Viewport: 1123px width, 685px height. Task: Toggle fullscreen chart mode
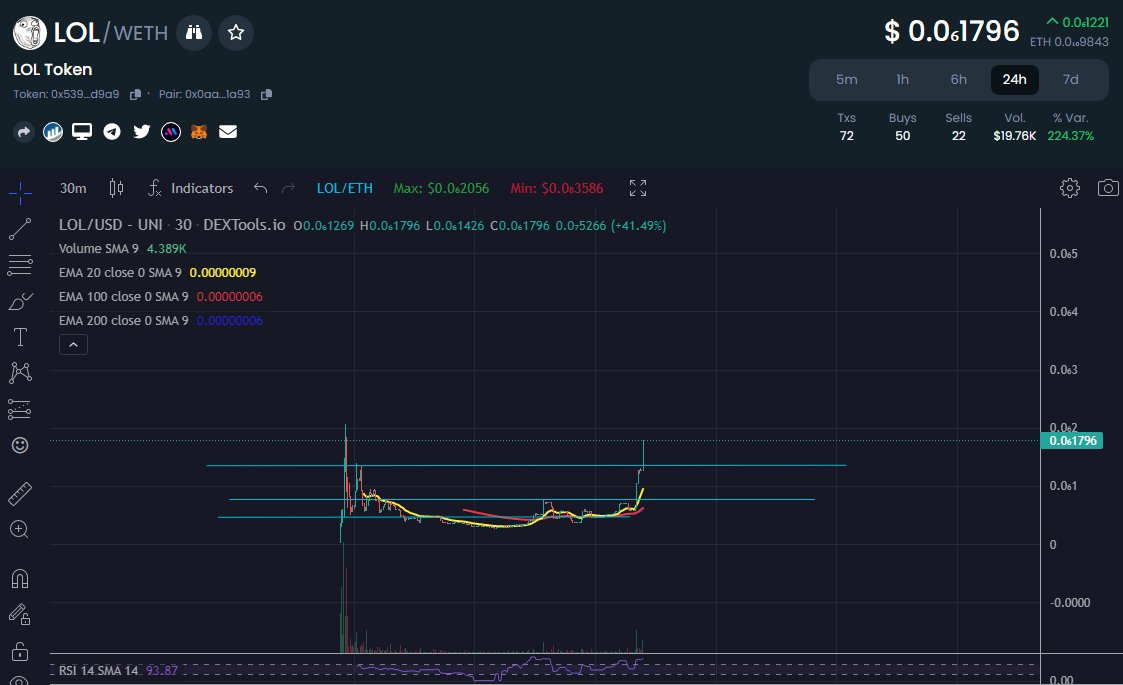click(x=637, y=188)
